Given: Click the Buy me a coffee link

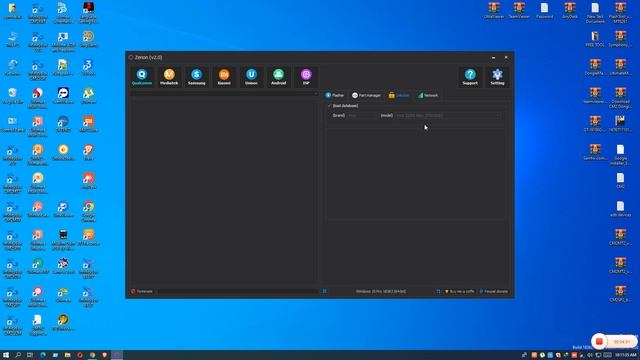Looking at the screenshot, I should click(x=459, y=291).
